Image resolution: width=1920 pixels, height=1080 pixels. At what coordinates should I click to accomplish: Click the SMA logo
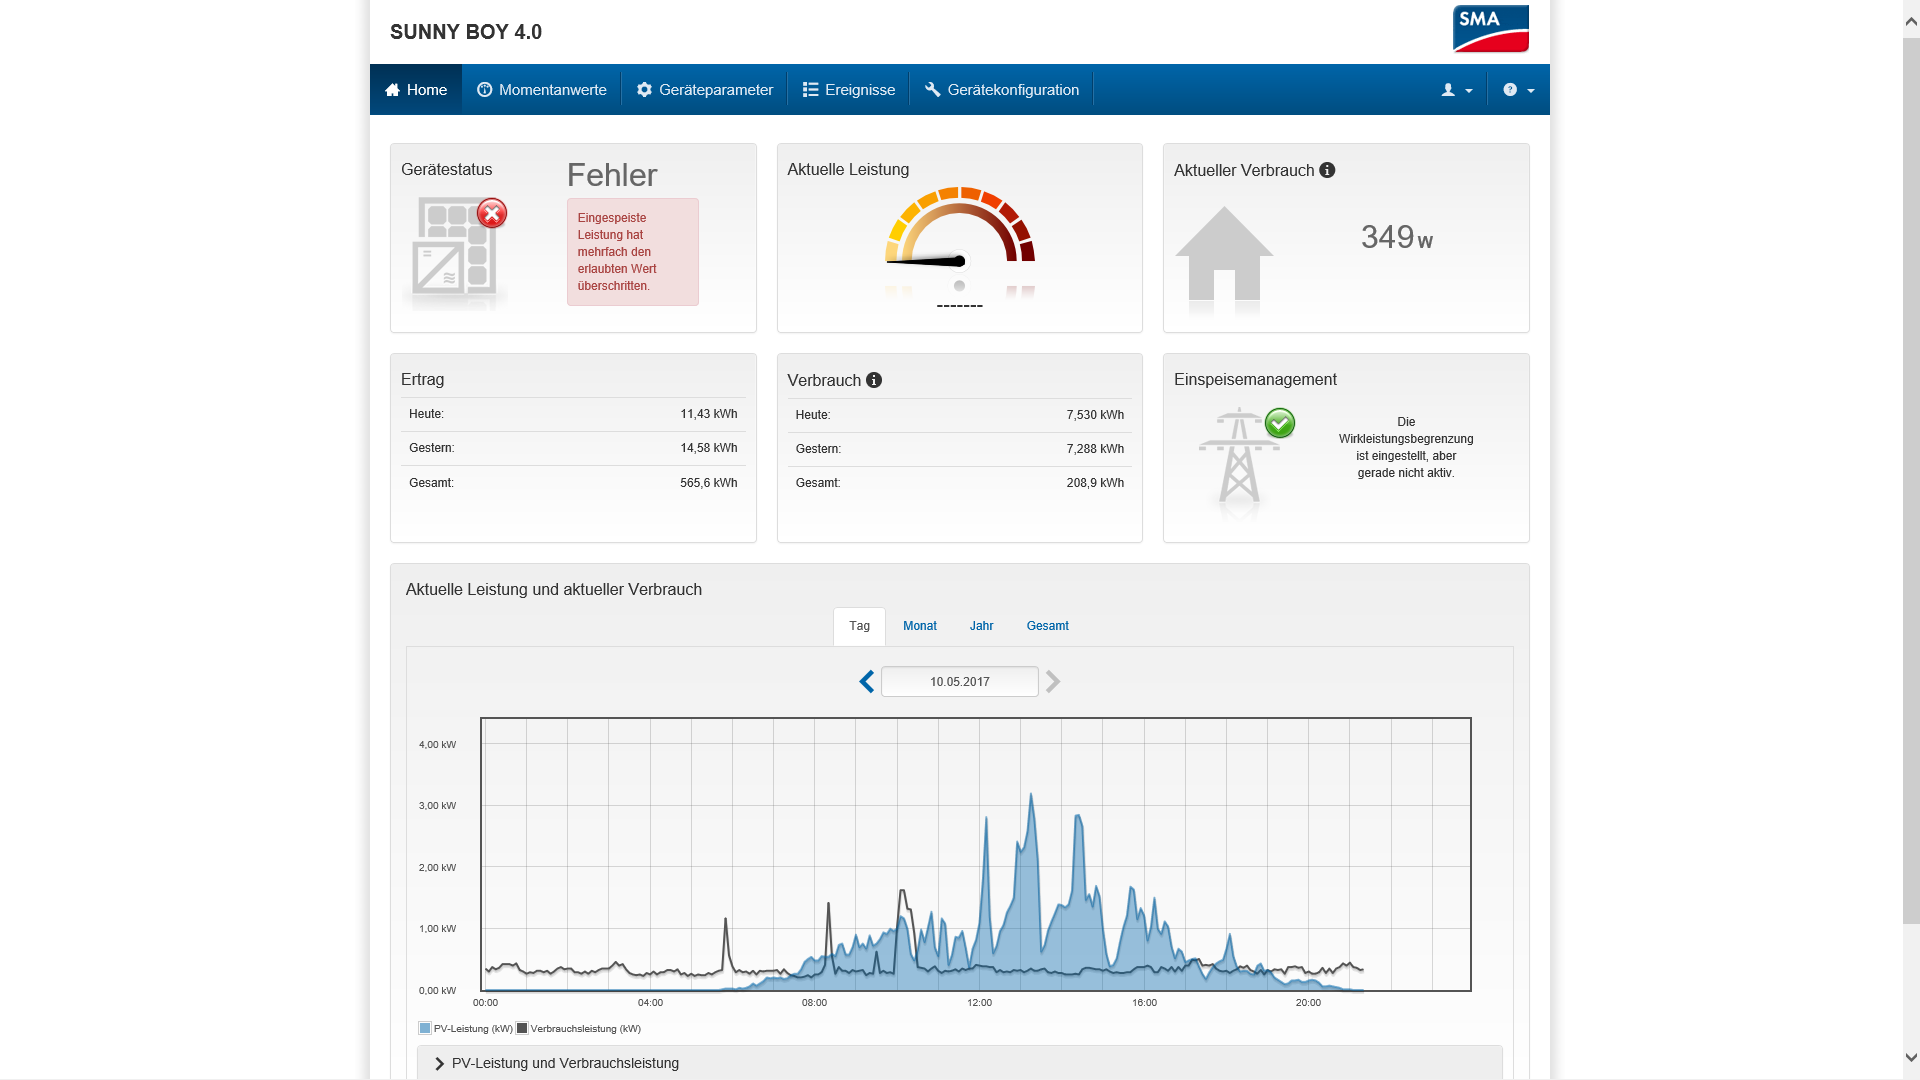click(1490, 29)
